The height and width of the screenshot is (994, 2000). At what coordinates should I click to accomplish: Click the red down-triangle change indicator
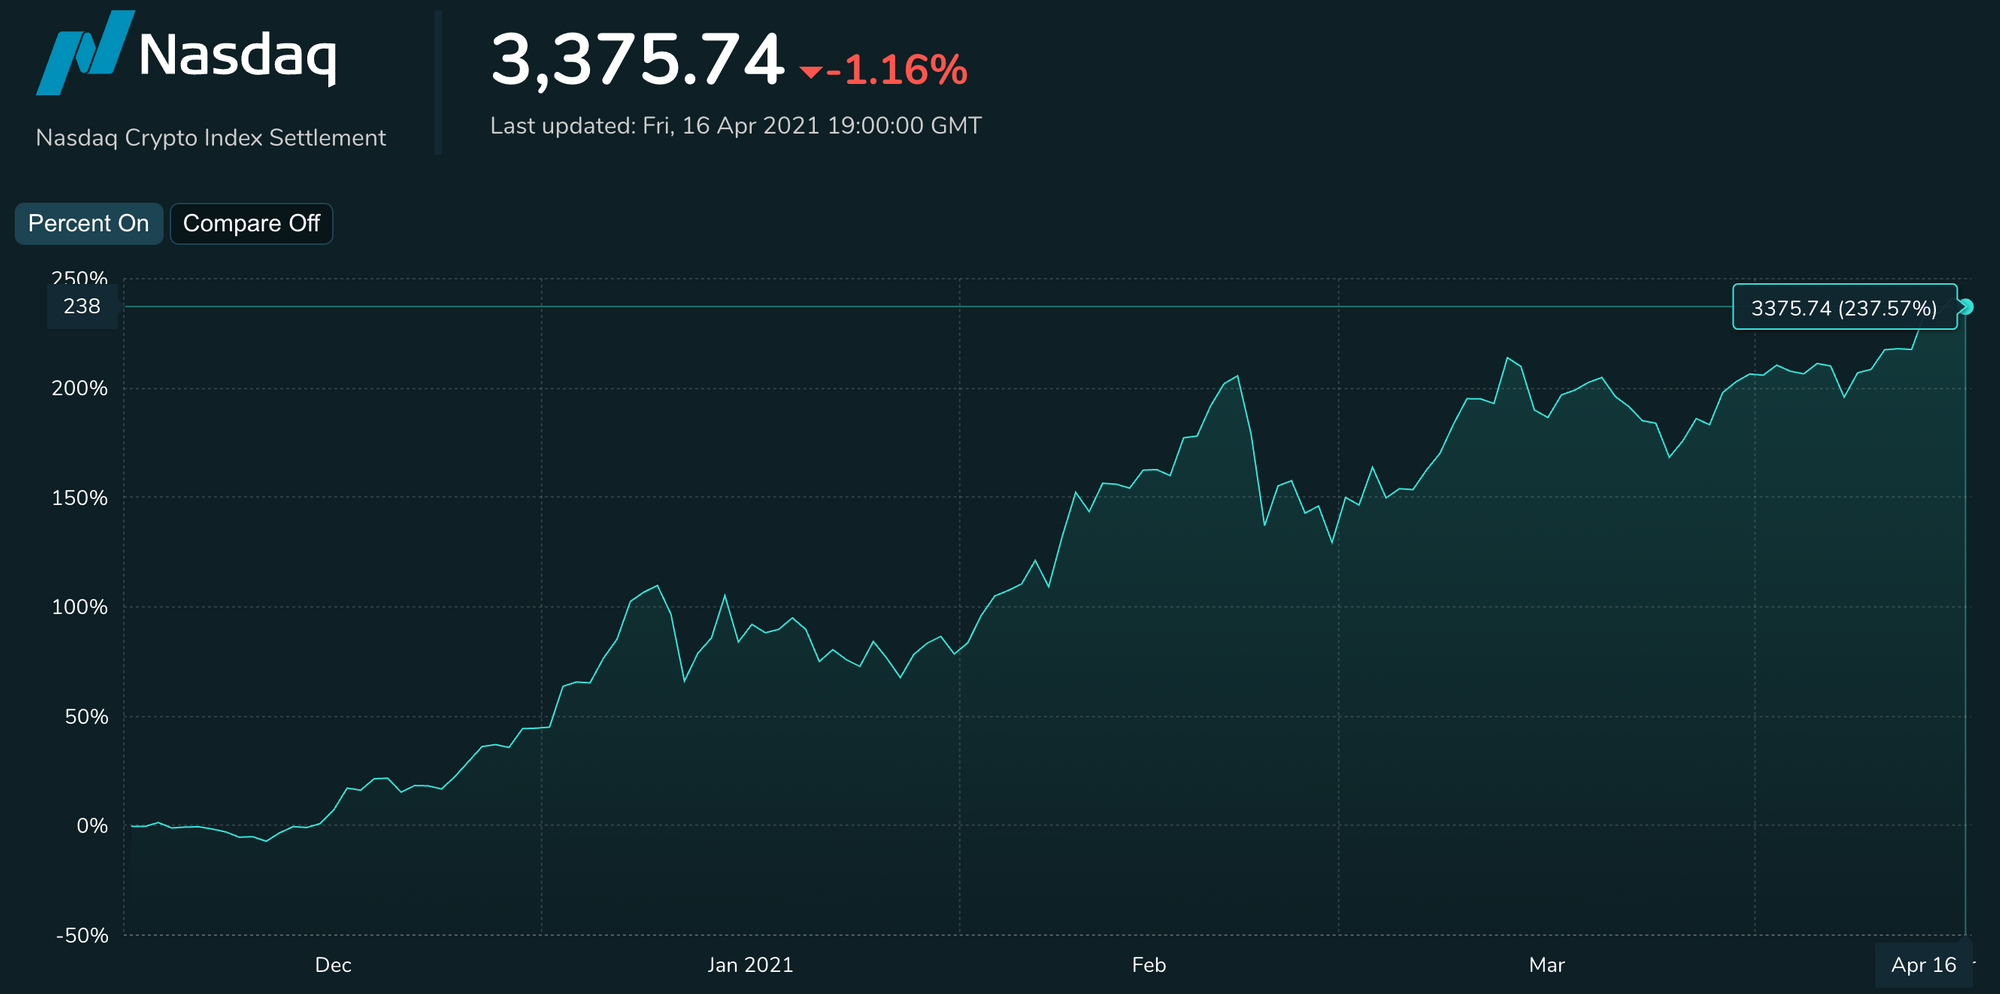click(811, 72)
